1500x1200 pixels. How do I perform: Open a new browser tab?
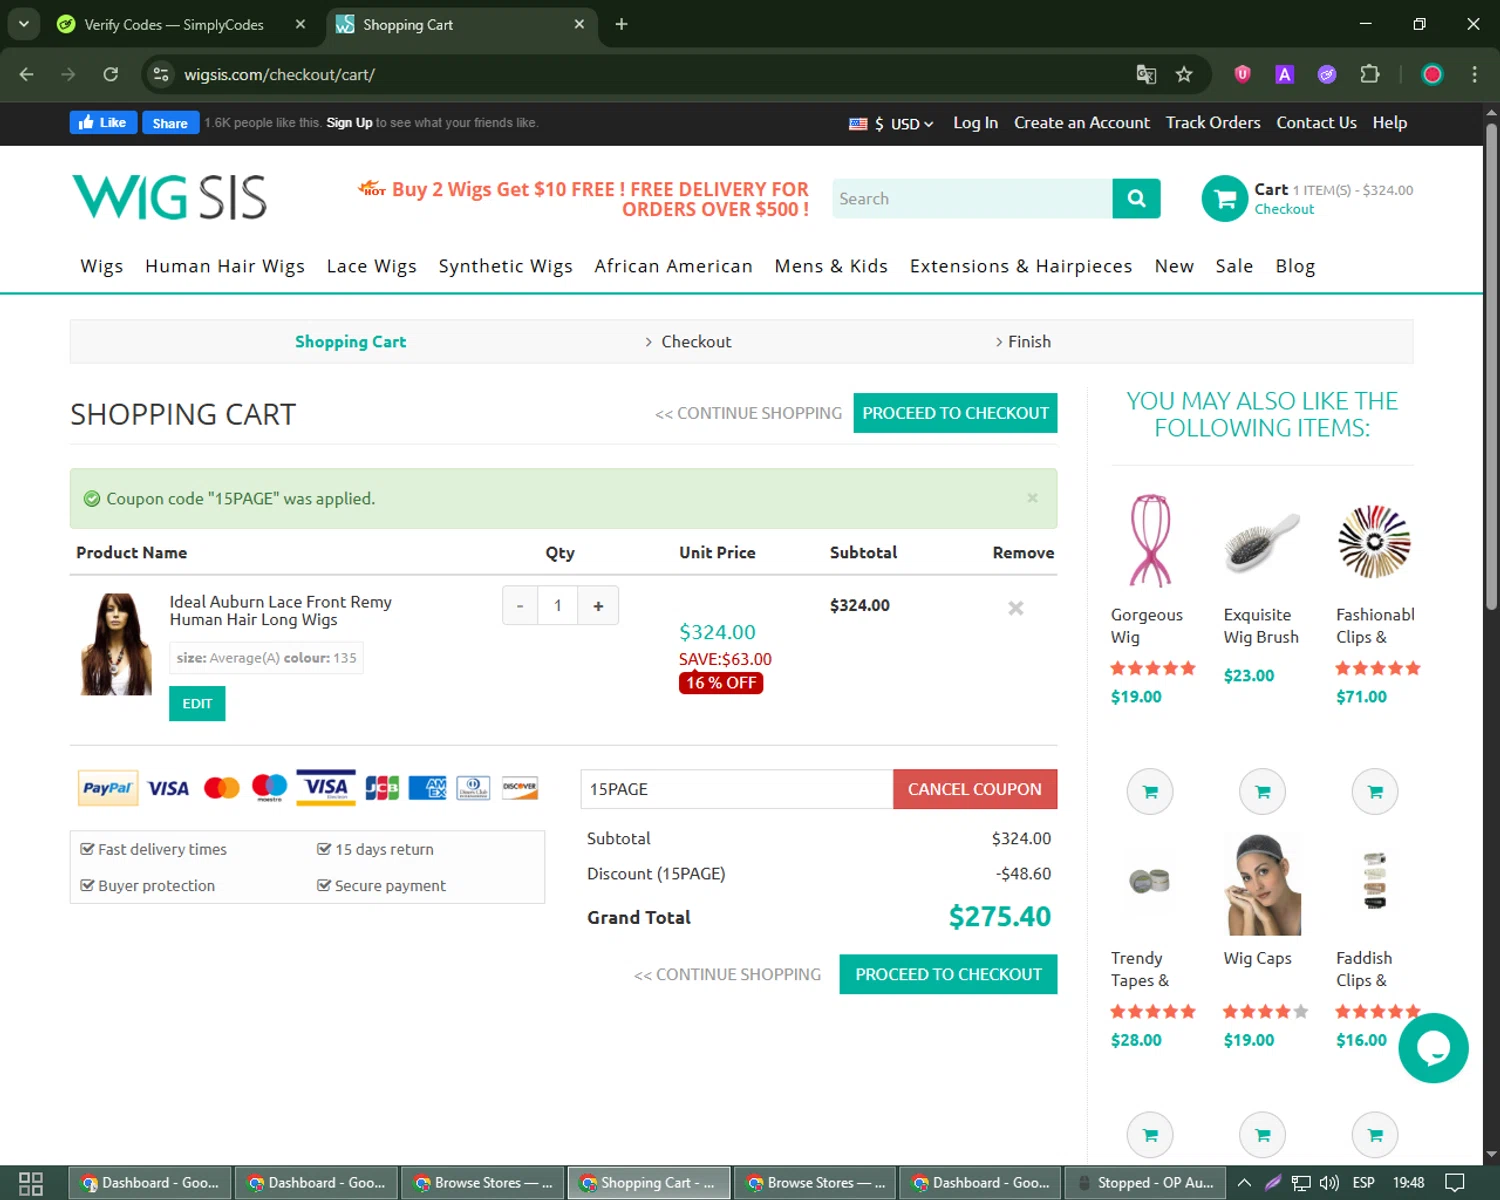(x=621, y=24)
